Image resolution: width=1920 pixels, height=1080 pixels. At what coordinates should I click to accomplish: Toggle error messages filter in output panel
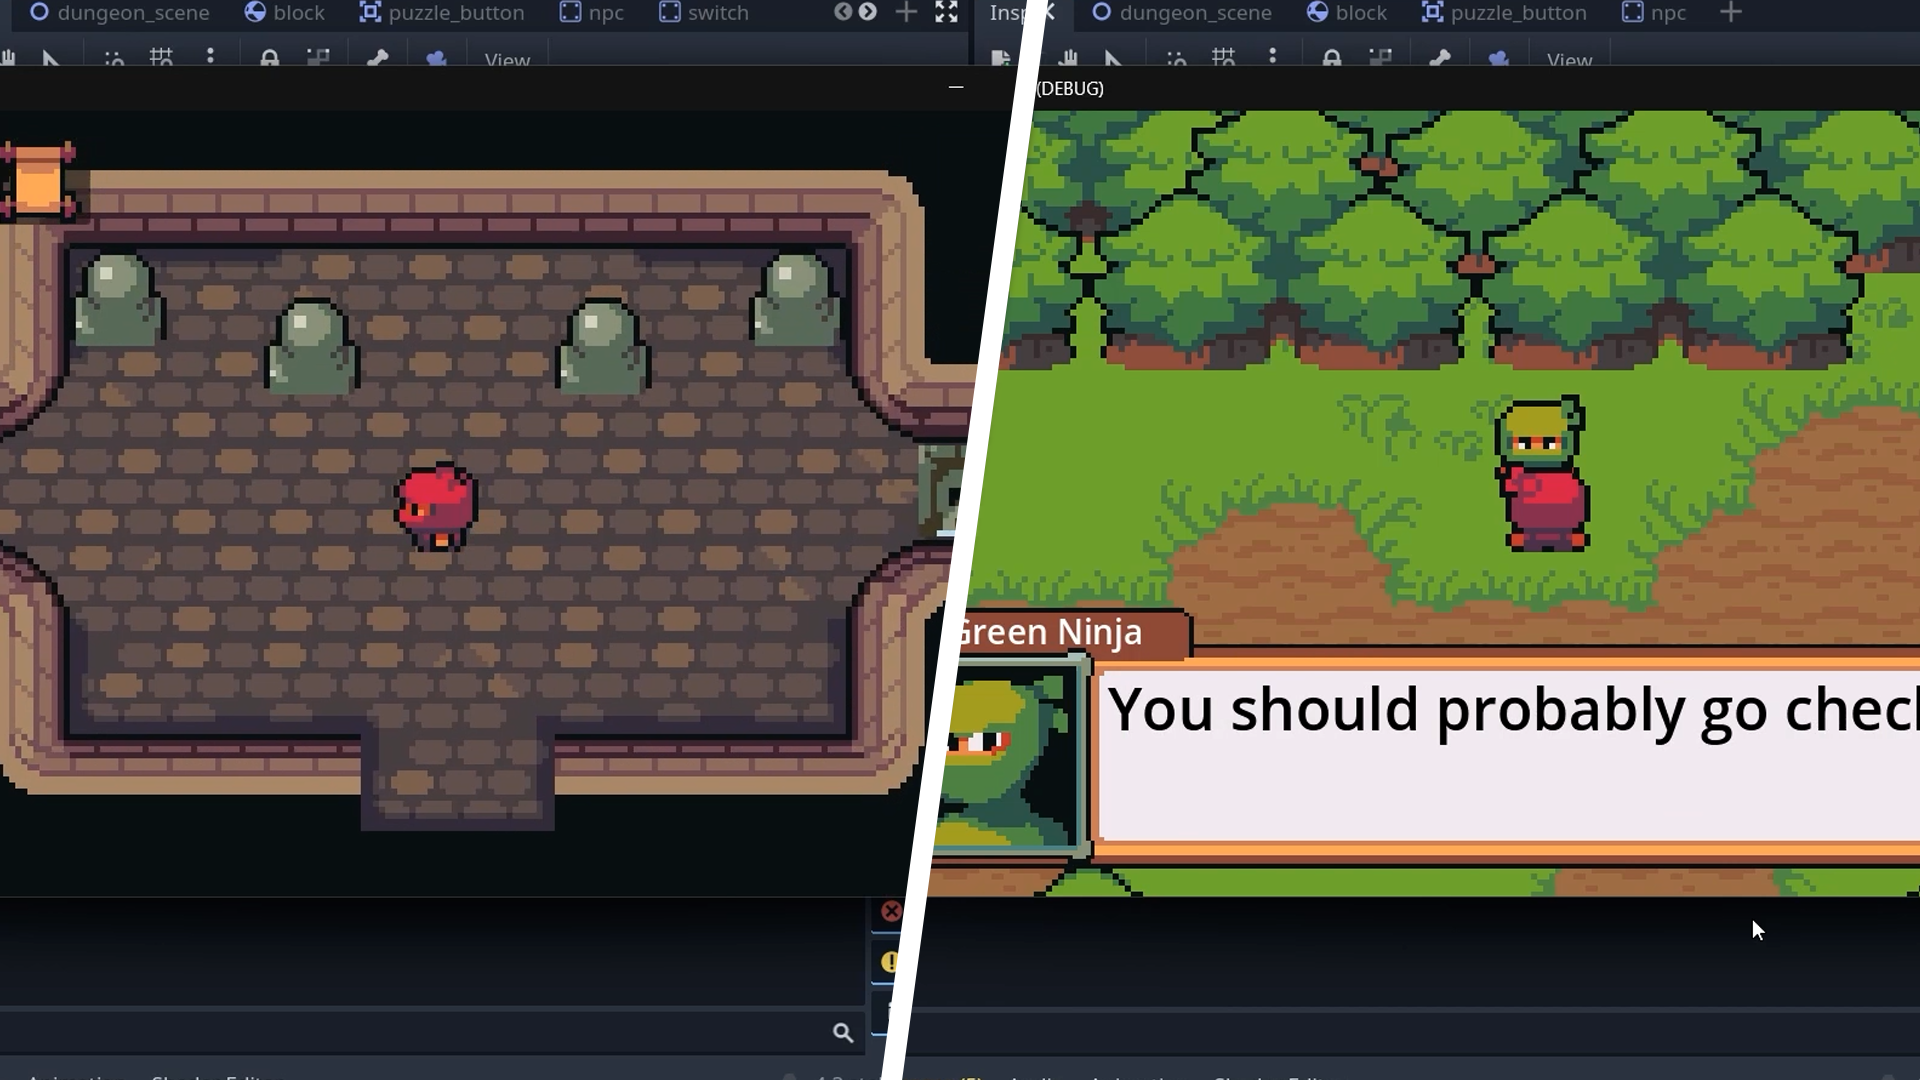(891, 911)
